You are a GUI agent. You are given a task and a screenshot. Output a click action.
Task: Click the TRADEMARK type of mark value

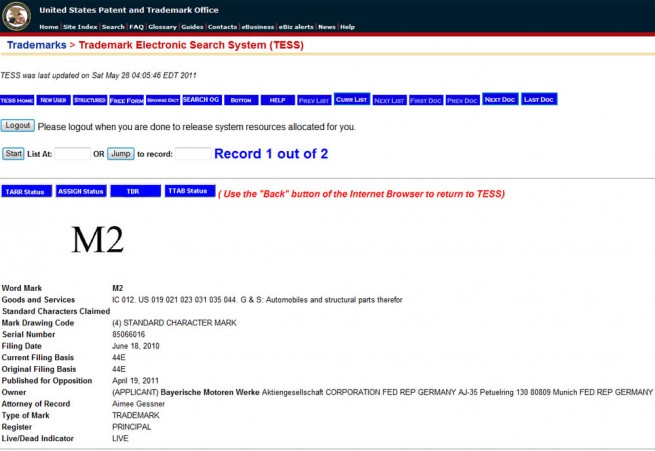click(x=136, y=416)
